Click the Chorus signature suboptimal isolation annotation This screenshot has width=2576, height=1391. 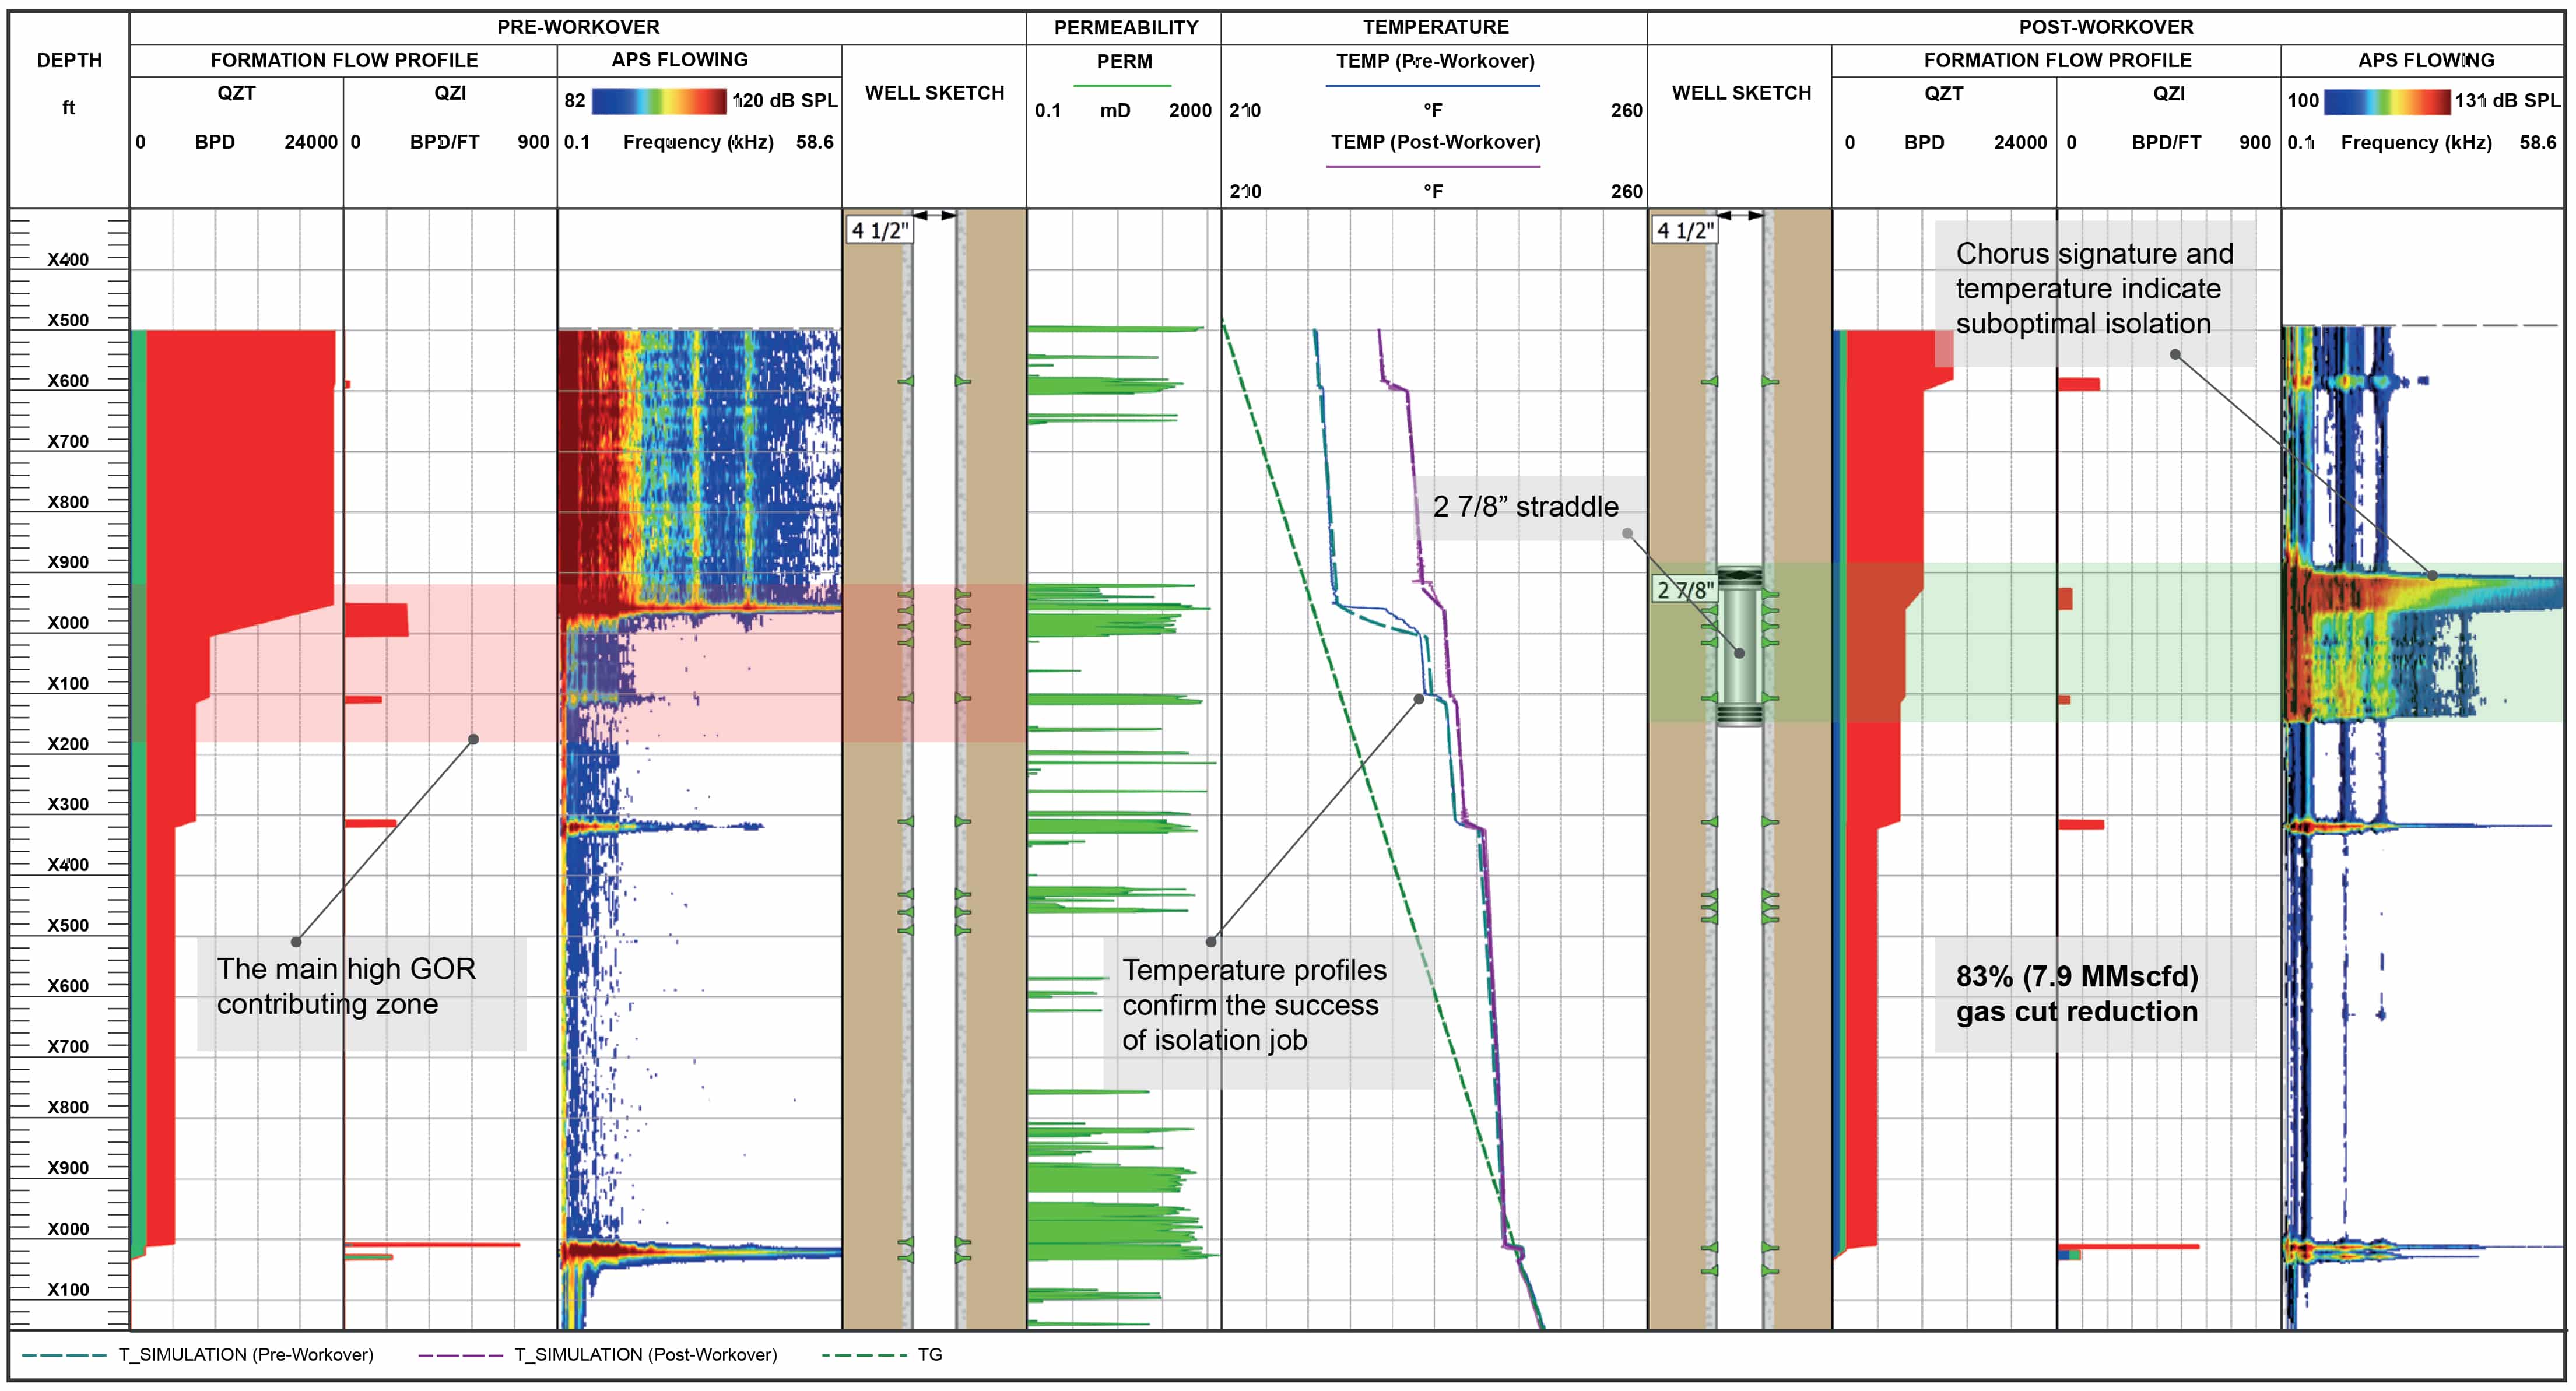(2094, 289)
